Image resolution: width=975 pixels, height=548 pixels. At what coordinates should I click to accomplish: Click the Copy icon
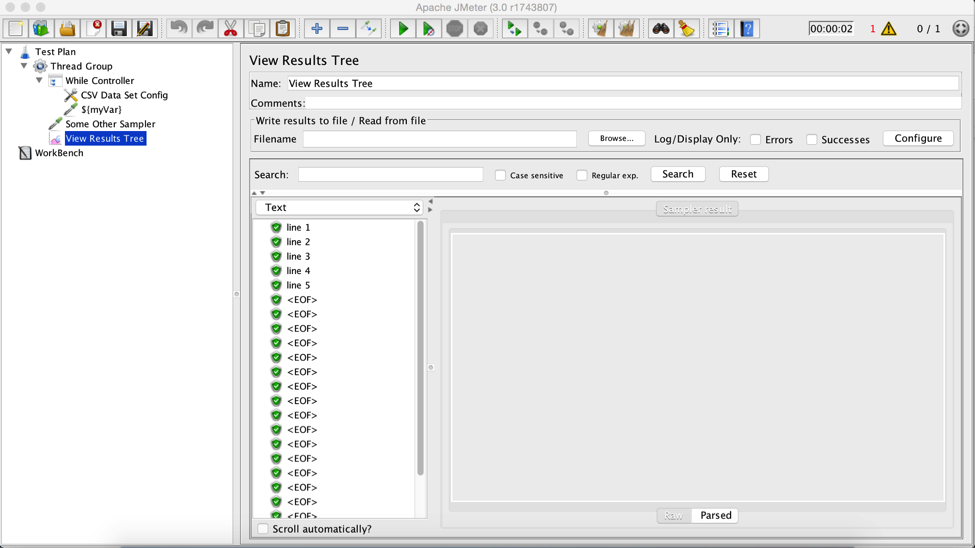[x=257, y=29]
